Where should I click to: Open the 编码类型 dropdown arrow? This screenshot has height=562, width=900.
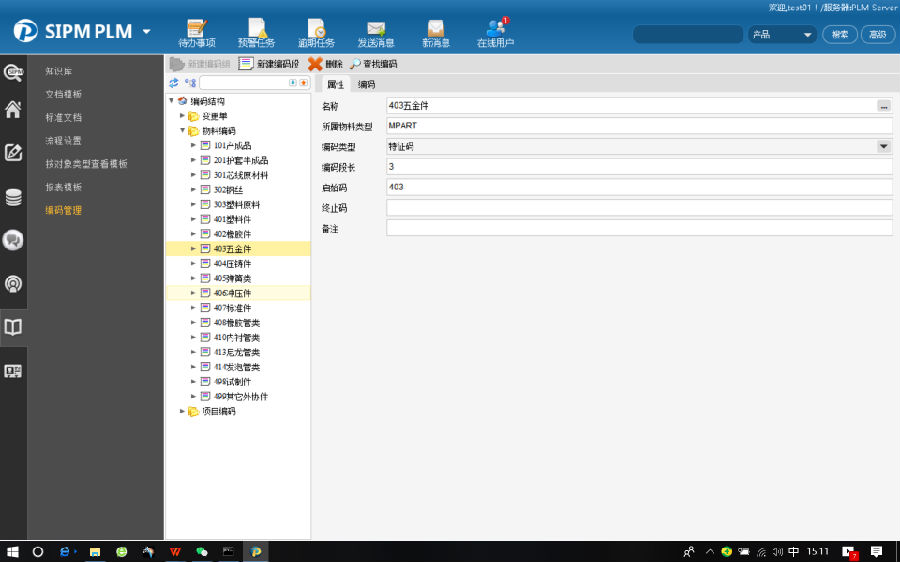click(x=883, y=146)
